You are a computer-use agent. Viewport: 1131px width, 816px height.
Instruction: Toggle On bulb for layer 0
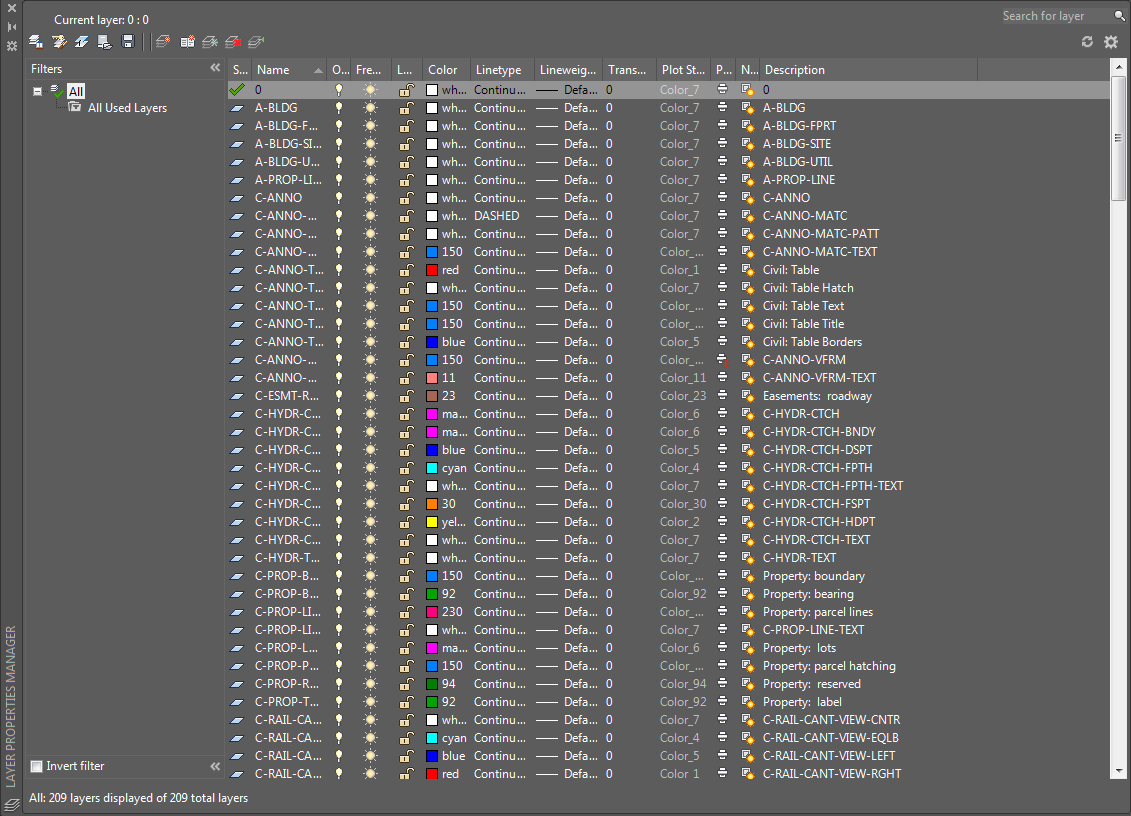click(338, 89)
